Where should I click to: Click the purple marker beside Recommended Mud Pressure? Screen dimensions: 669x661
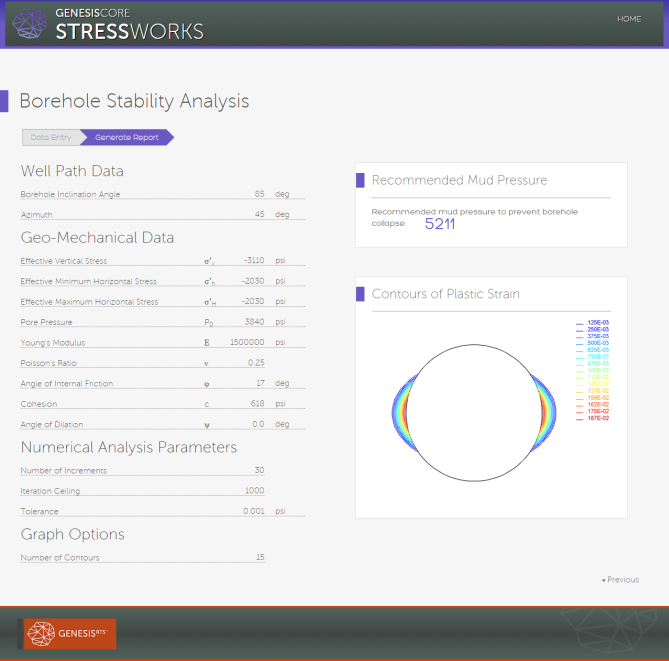point(360,180)
